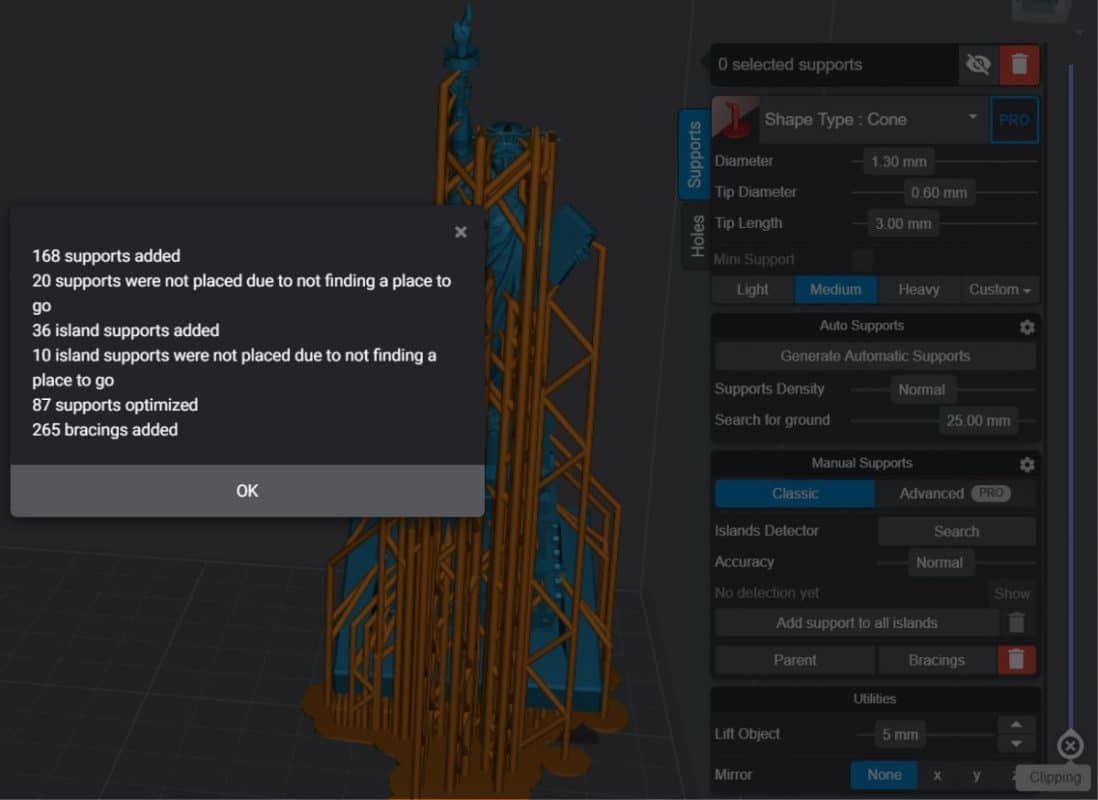Click the Bracings button

click(936, 660)
